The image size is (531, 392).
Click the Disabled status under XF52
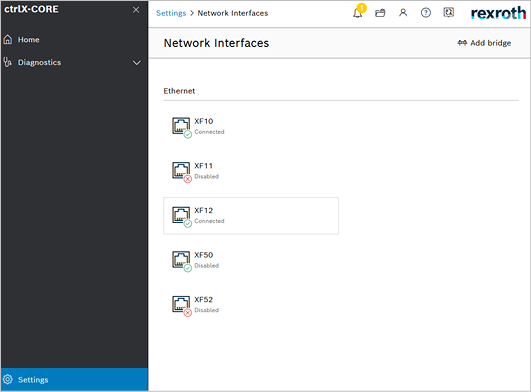[207, 310]
